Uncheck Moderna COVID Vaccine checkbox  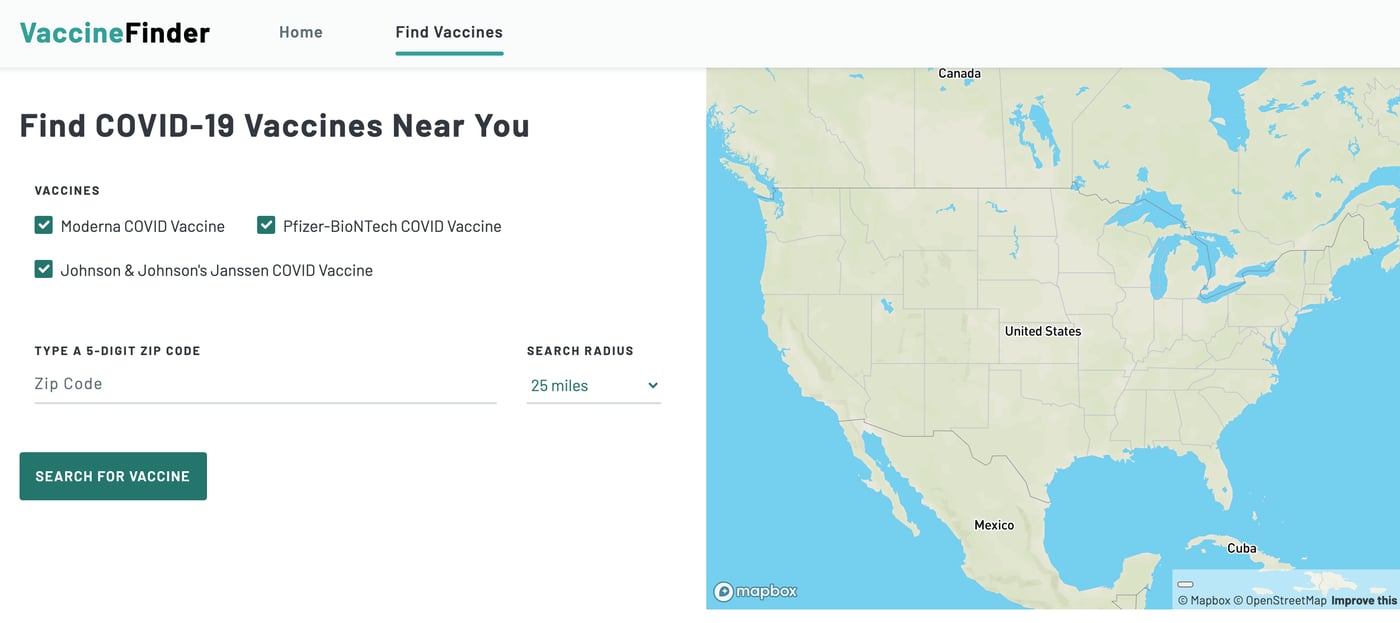(x=44, y=225)
